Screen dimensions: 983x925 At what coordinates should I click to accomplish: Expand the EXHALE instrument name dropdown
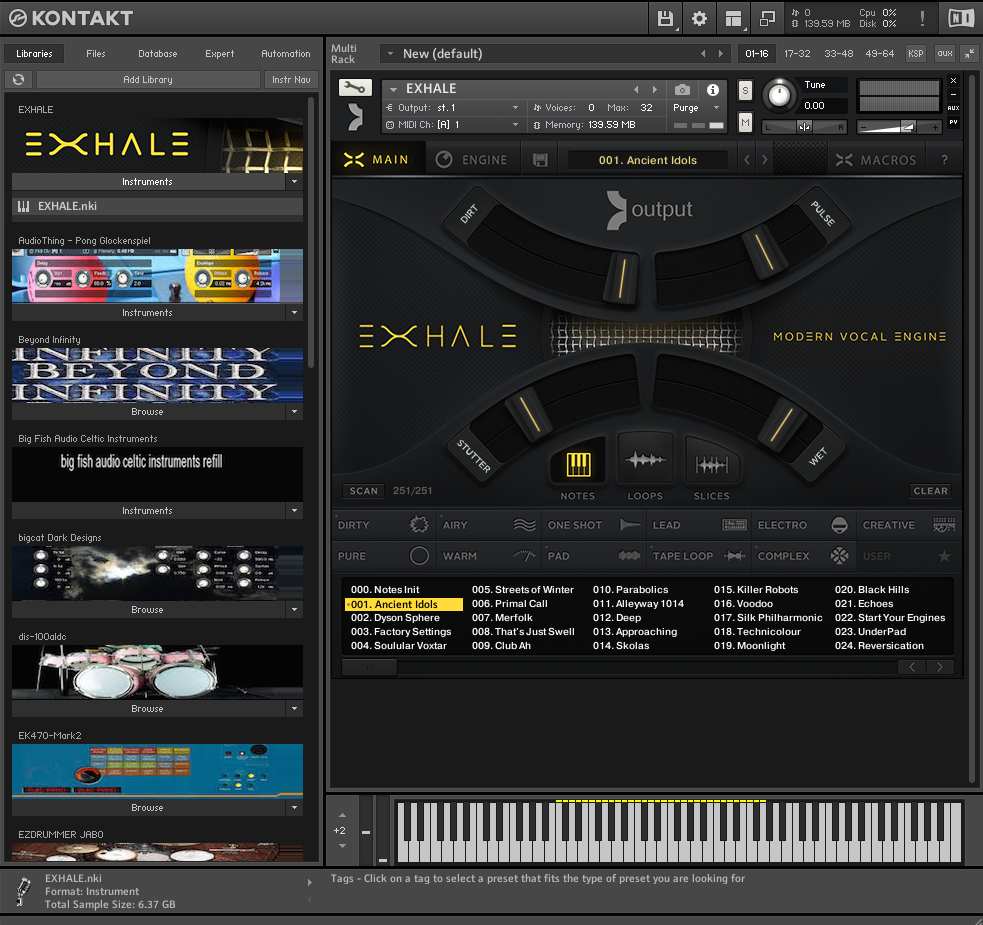pos(394,90)
